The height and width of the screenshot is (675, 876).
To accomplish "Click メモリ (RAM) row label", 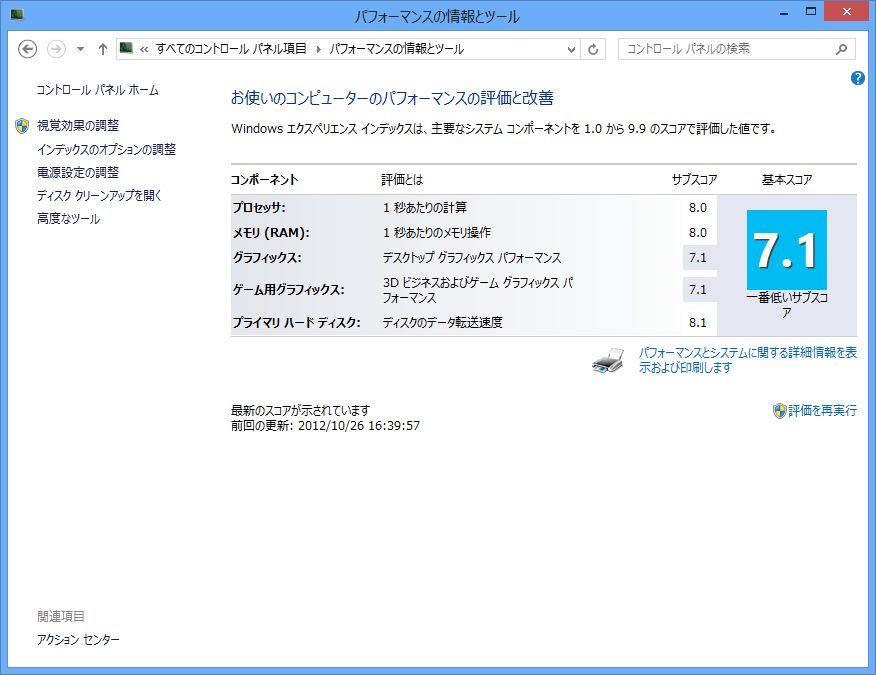I will click(271, 232).
